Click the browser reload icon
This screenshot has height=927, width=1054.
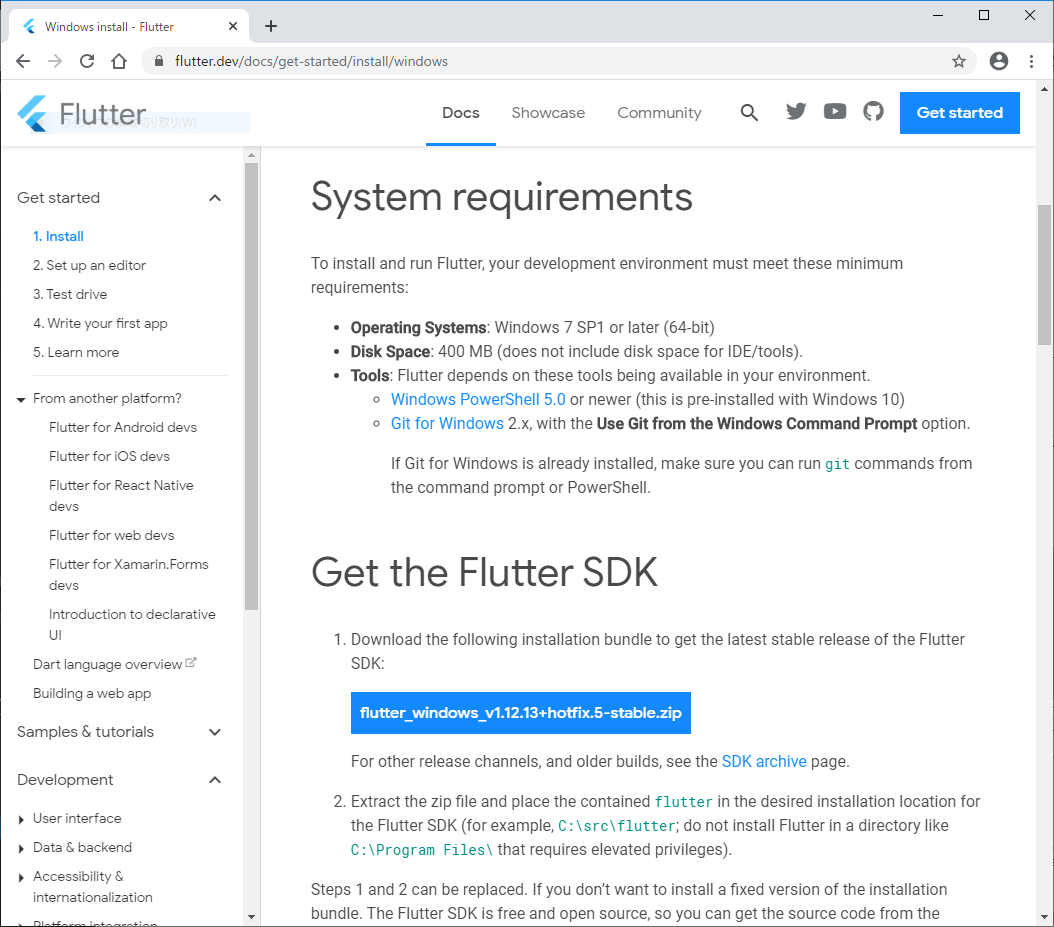(x=87, y=61)
